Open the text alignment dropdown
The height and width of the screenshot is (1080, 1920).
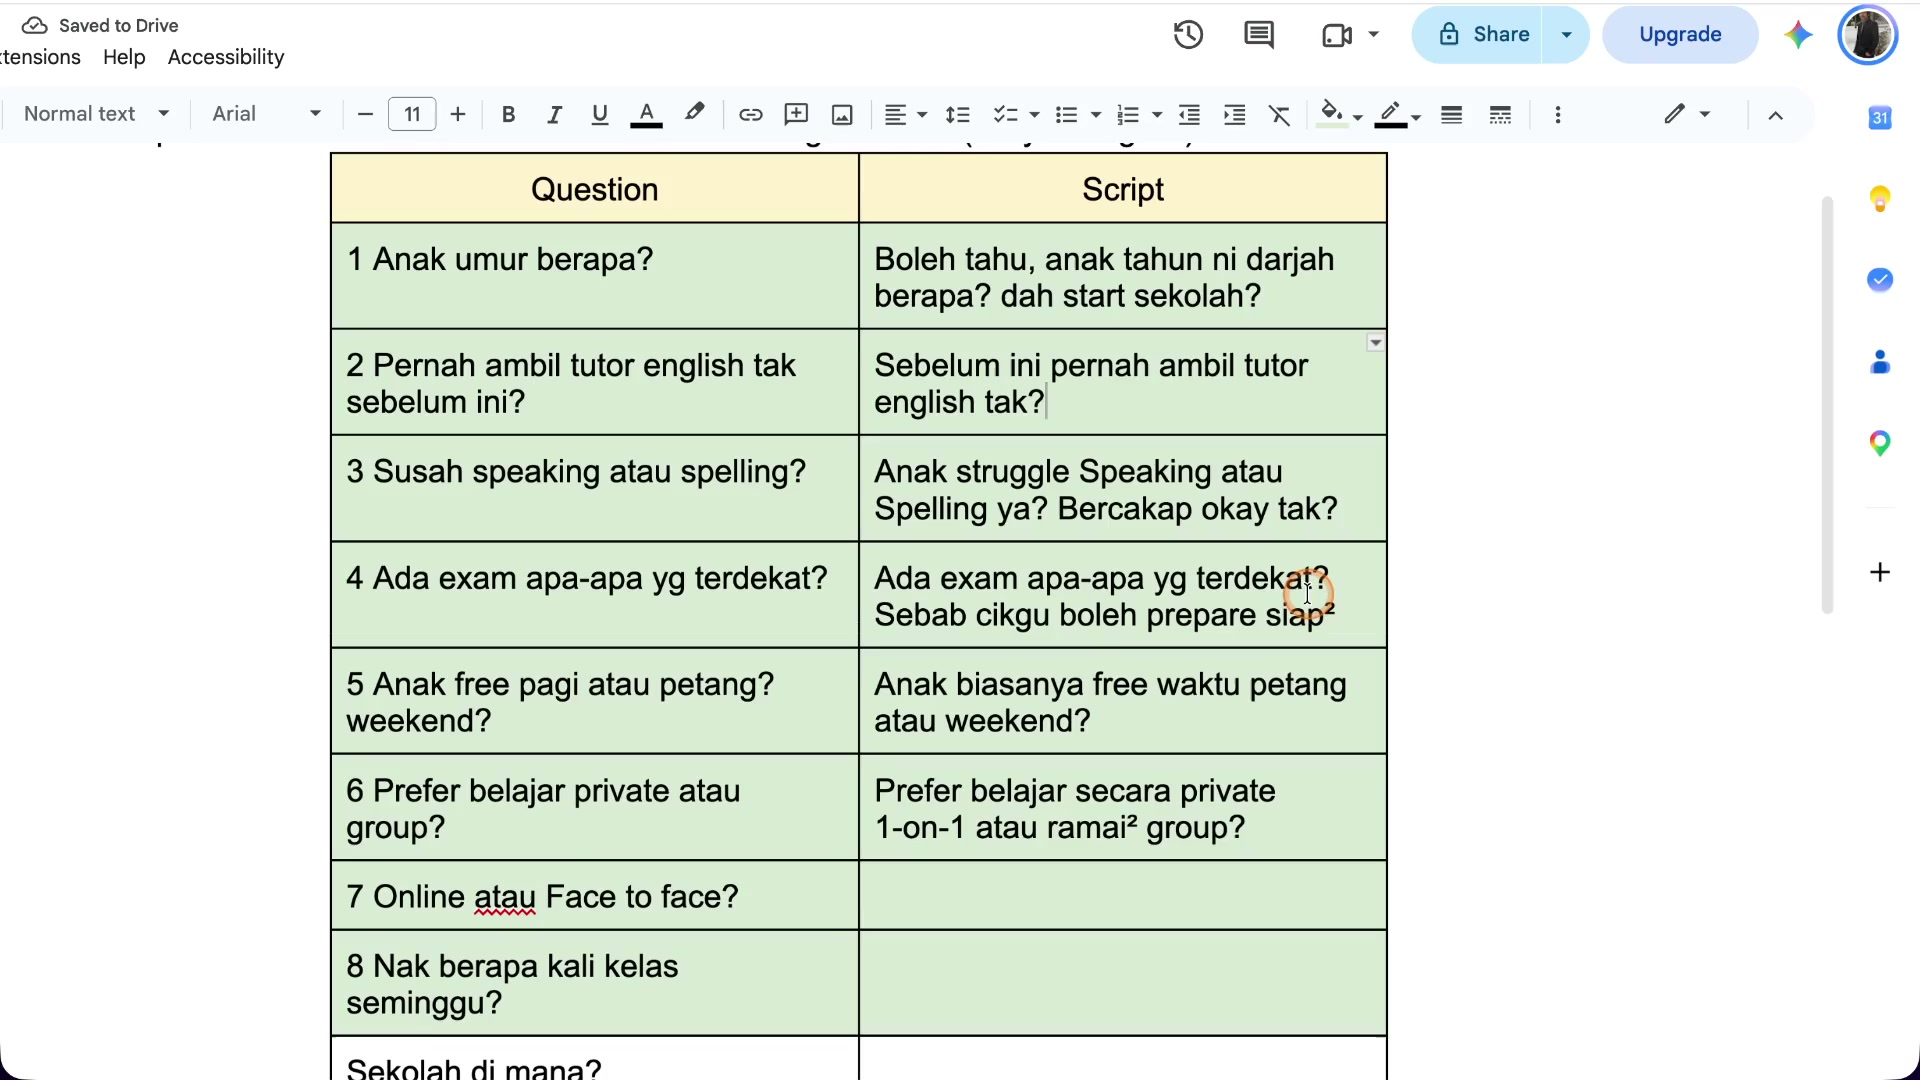click(x=906, y=115)
